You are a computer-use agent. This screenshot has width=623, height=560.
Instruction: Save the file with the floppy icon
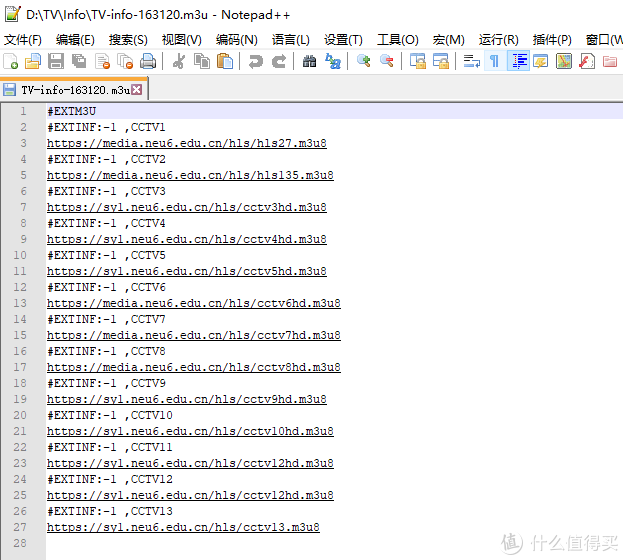click(56, 62)
